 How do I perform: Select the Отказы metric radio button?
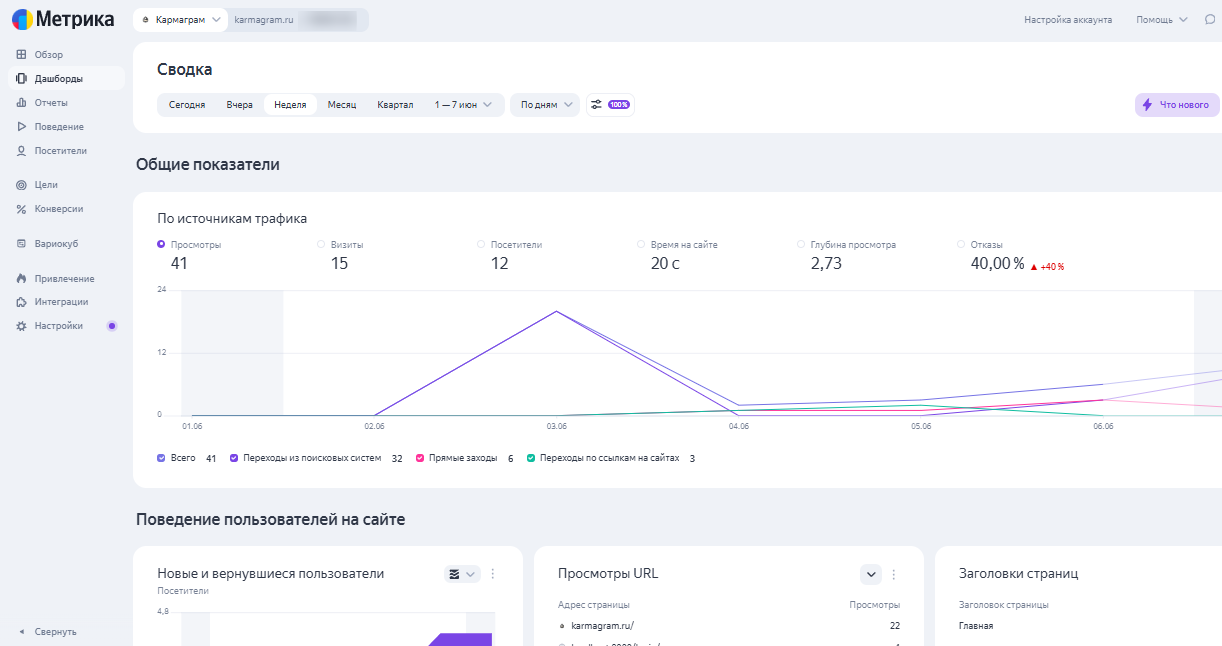point(961,244)
